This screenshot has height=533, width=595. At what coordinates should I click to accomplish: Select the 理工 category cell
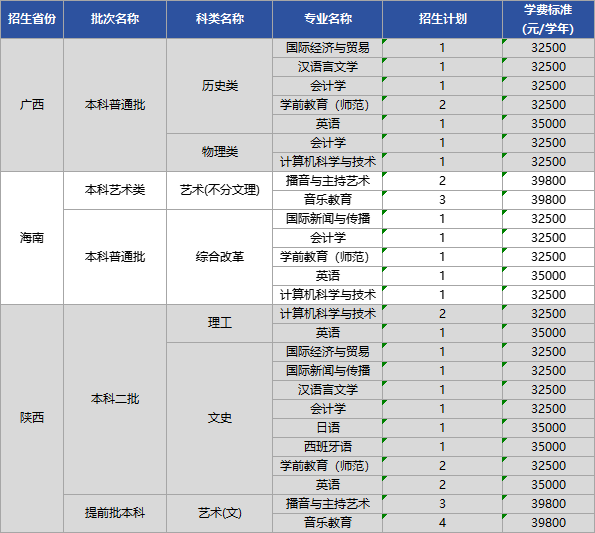point(219,323)
